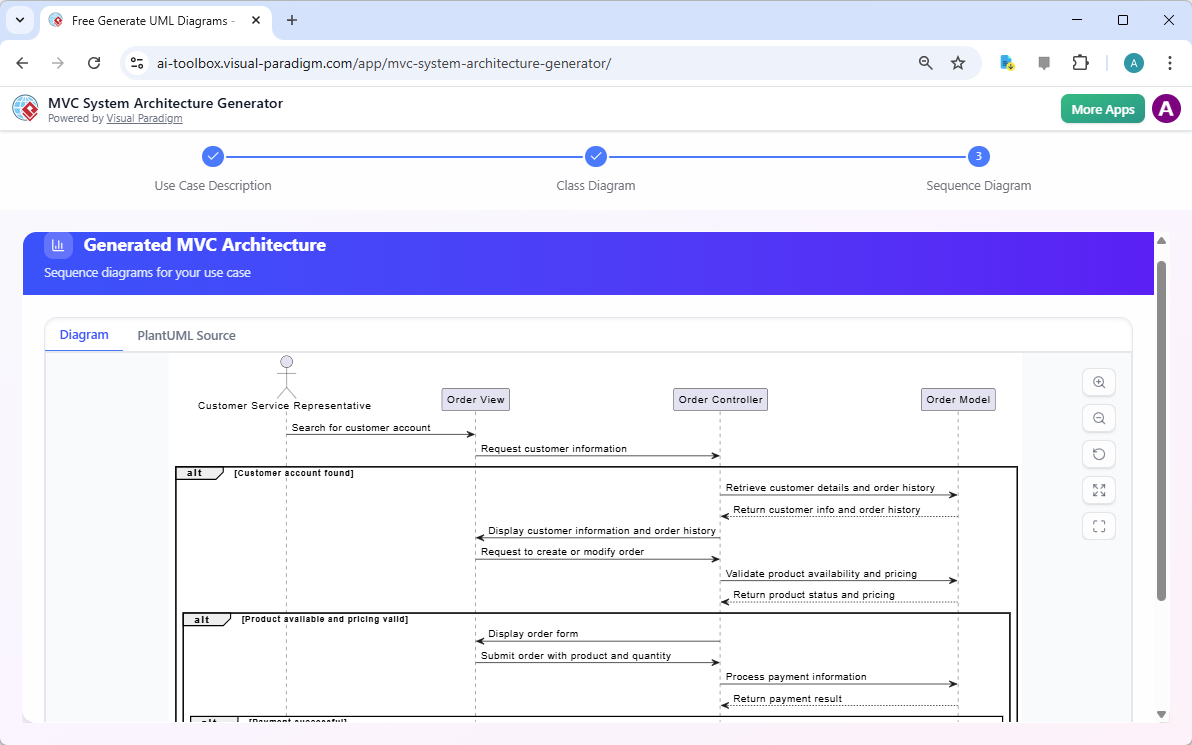Viewport: 1192px width, 745px height.
Task: Reset the diagram view orientation
Action: (1098, 454)
